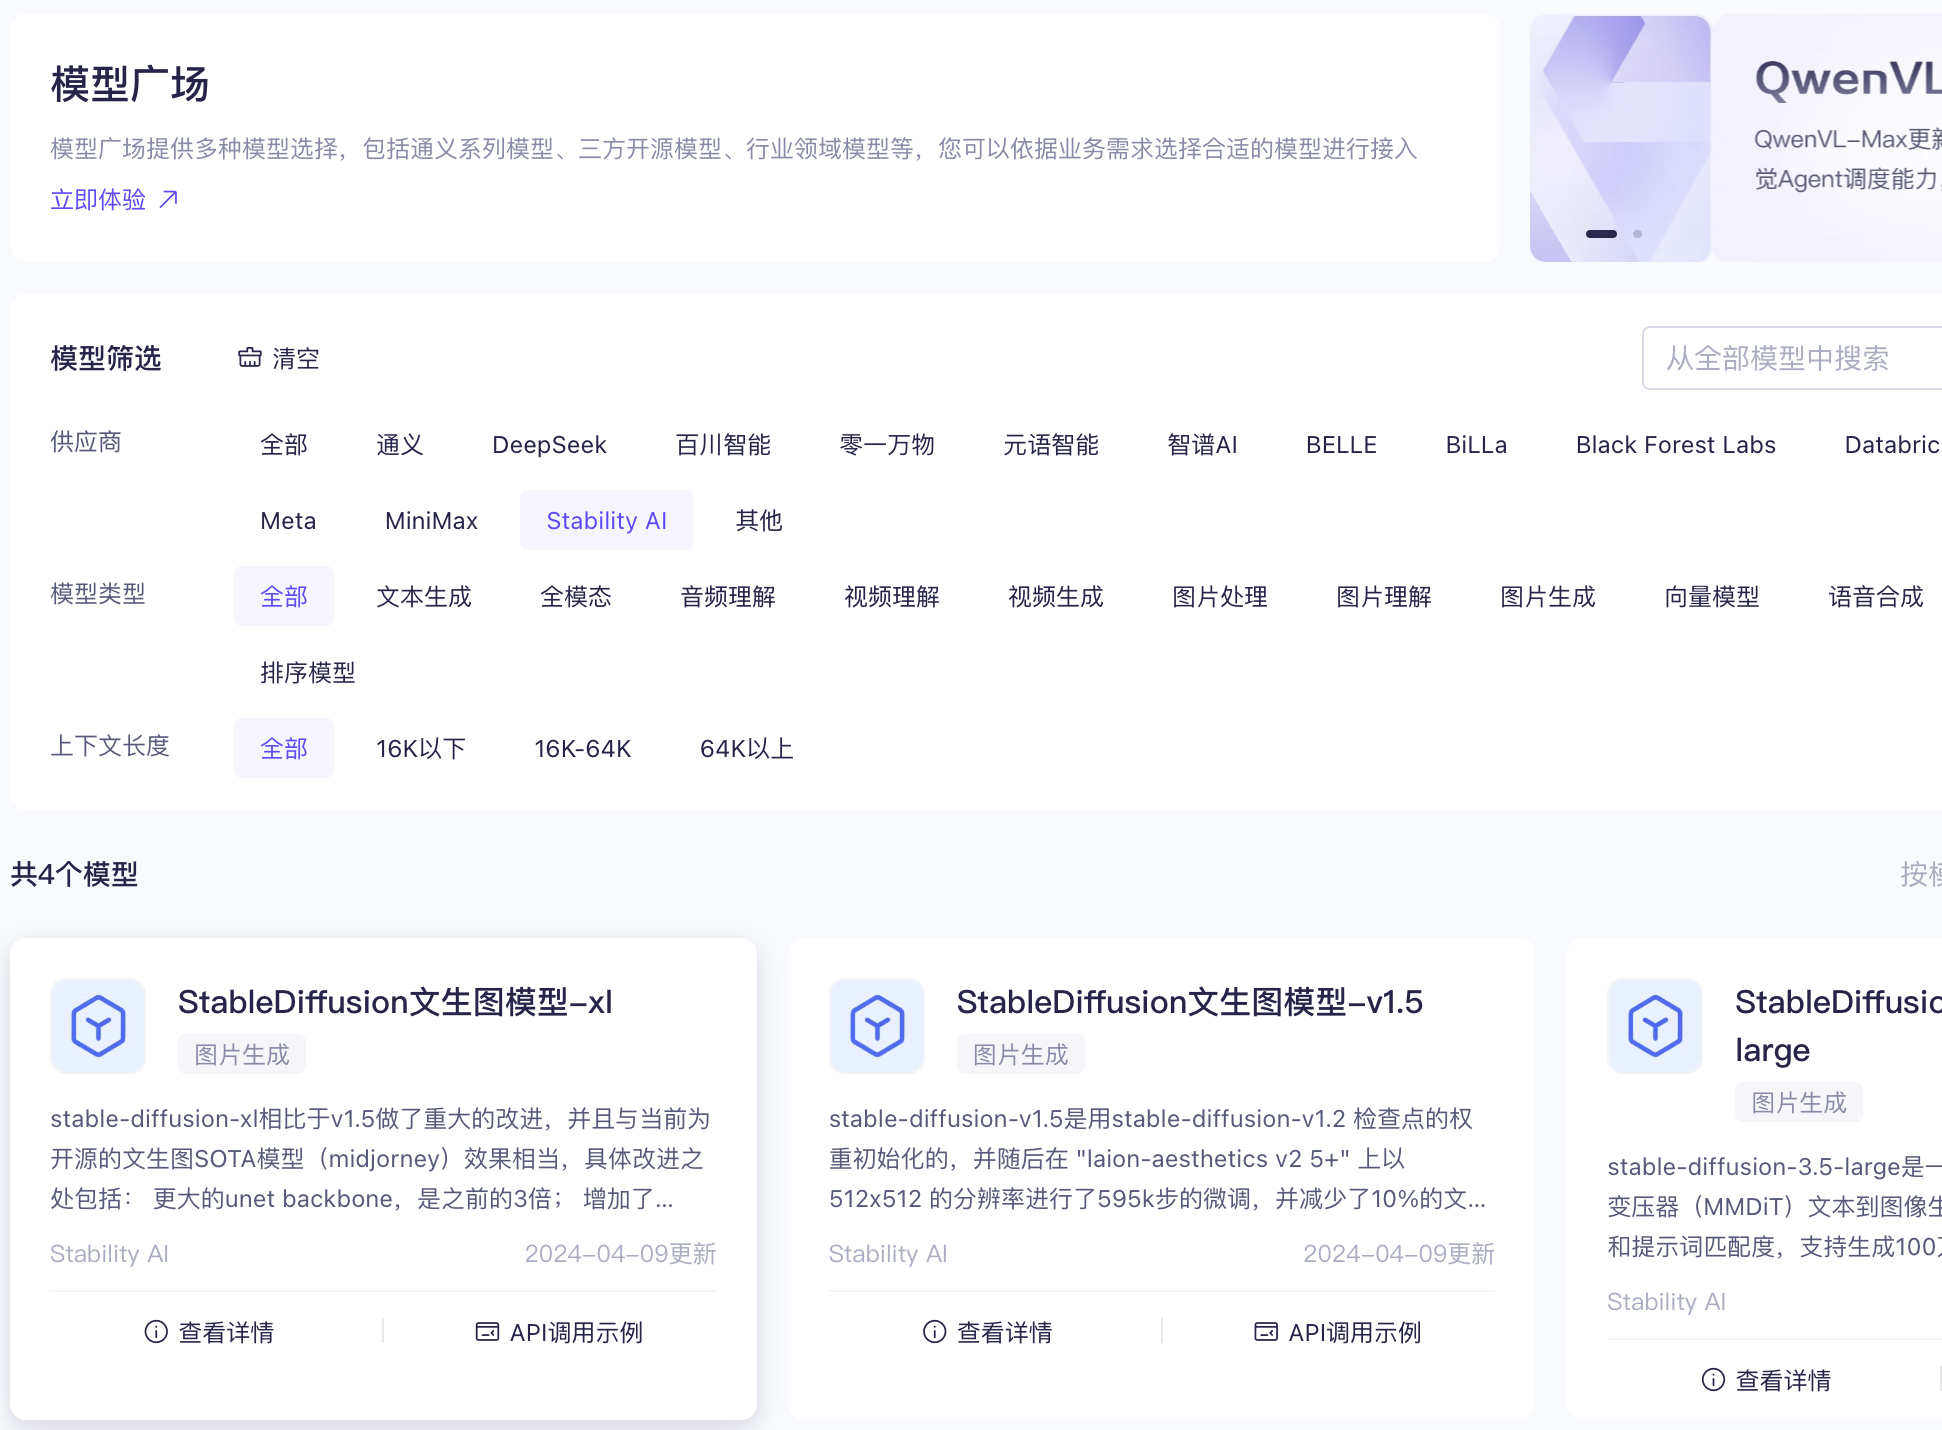
Task: Filter supplier by 其他
Action: coord(759,521)
